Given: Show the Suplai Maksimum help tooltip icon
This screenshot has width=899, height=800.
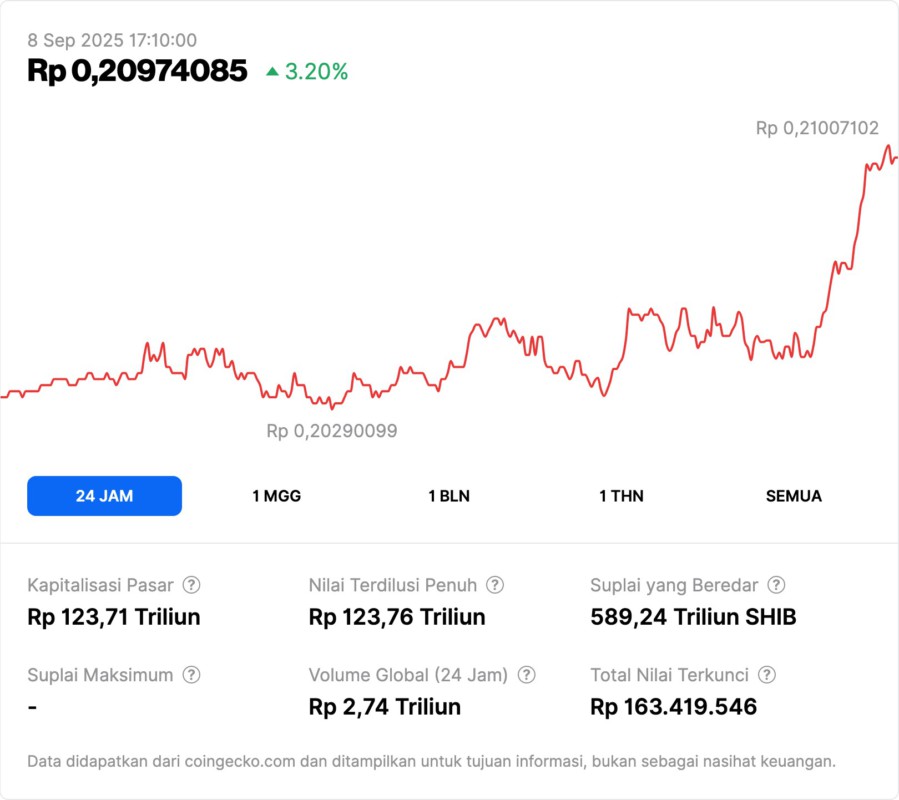Looking at the screenshot, I should (191, 675).
